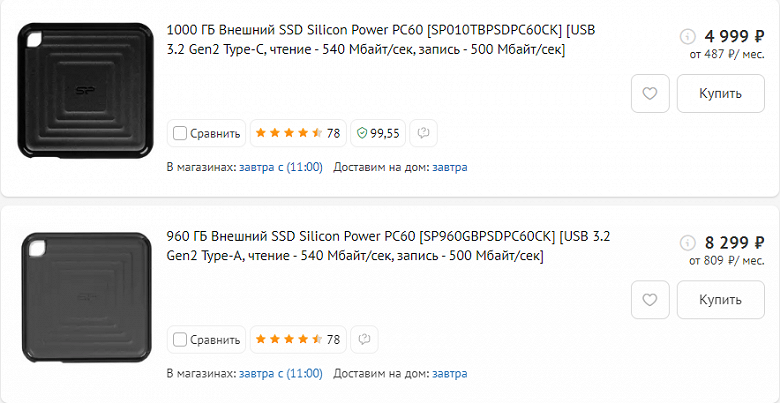Buy the 960 ГБ SSD for 8 299 ₽
Screen dimensions: 780x403
(x=720, y=300)
